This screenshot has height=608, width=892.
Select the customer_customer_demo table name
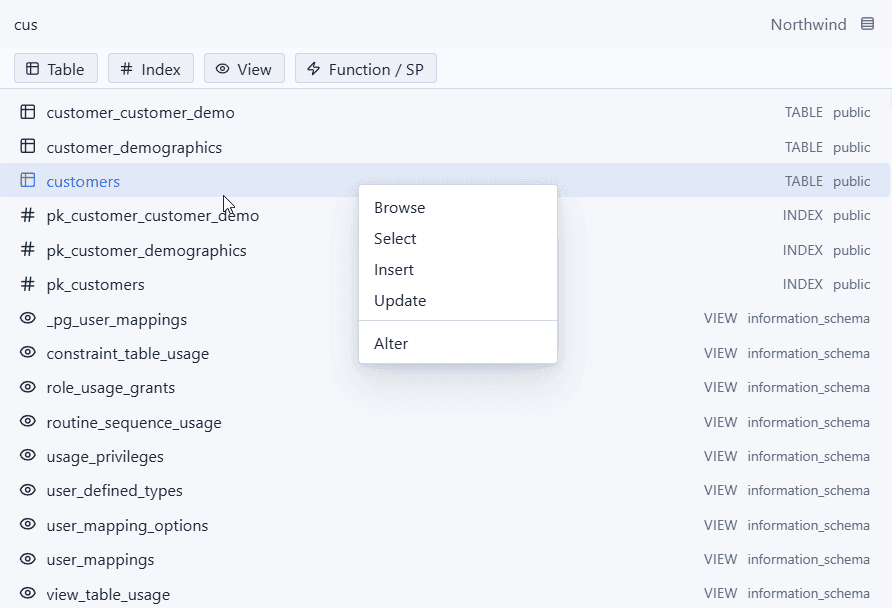141,113
